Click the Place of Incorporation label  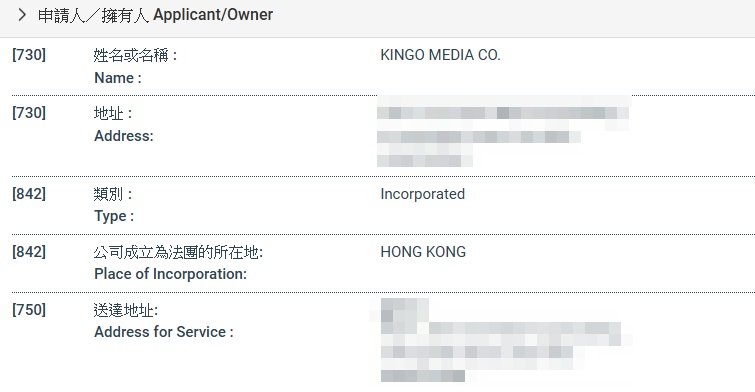click(170, 274)
